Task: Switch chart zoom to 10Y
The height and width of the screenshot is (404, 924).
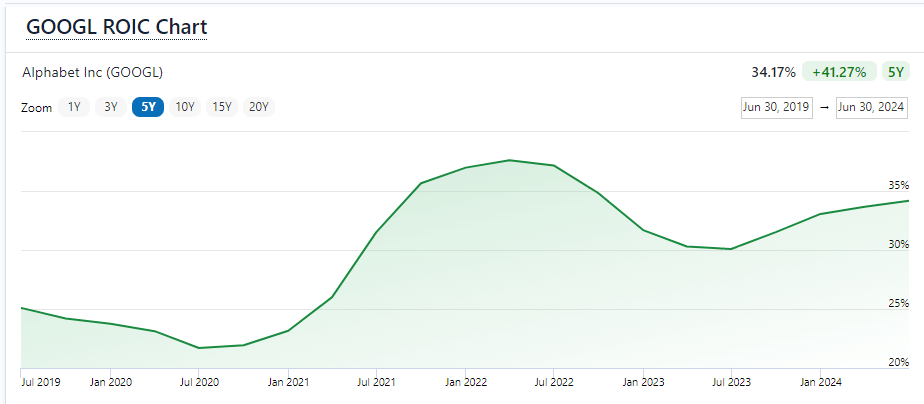Action: (x=185, y=107)
